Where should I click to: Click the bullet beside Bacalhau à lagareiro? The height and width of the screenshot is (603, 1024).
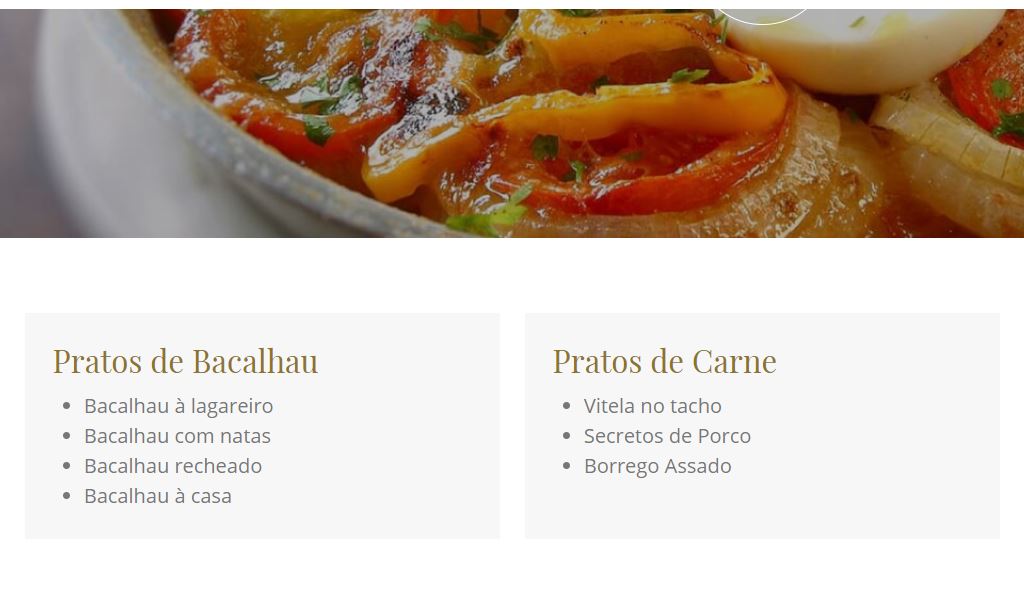click(x=67, y=406)
